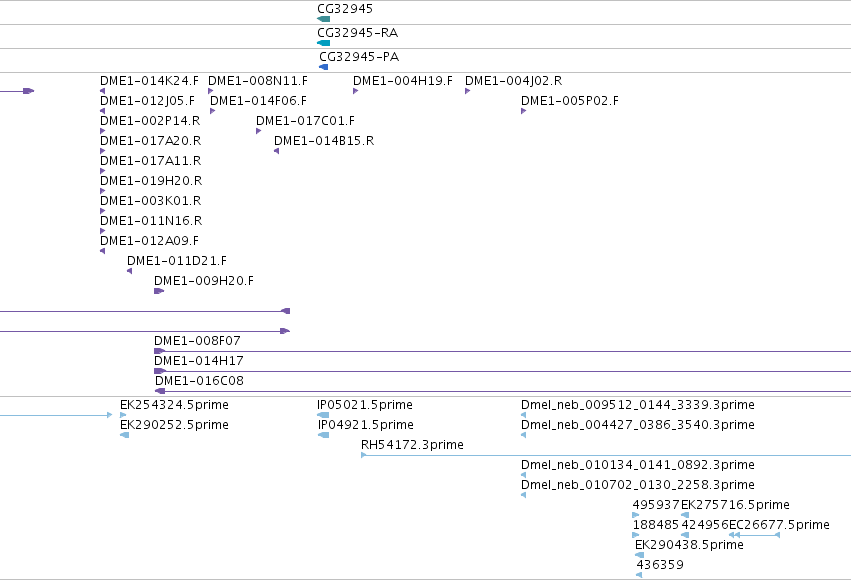Click the 436359 feature label
The width and height of the screenshot is (851, 580).
[660, 565]
